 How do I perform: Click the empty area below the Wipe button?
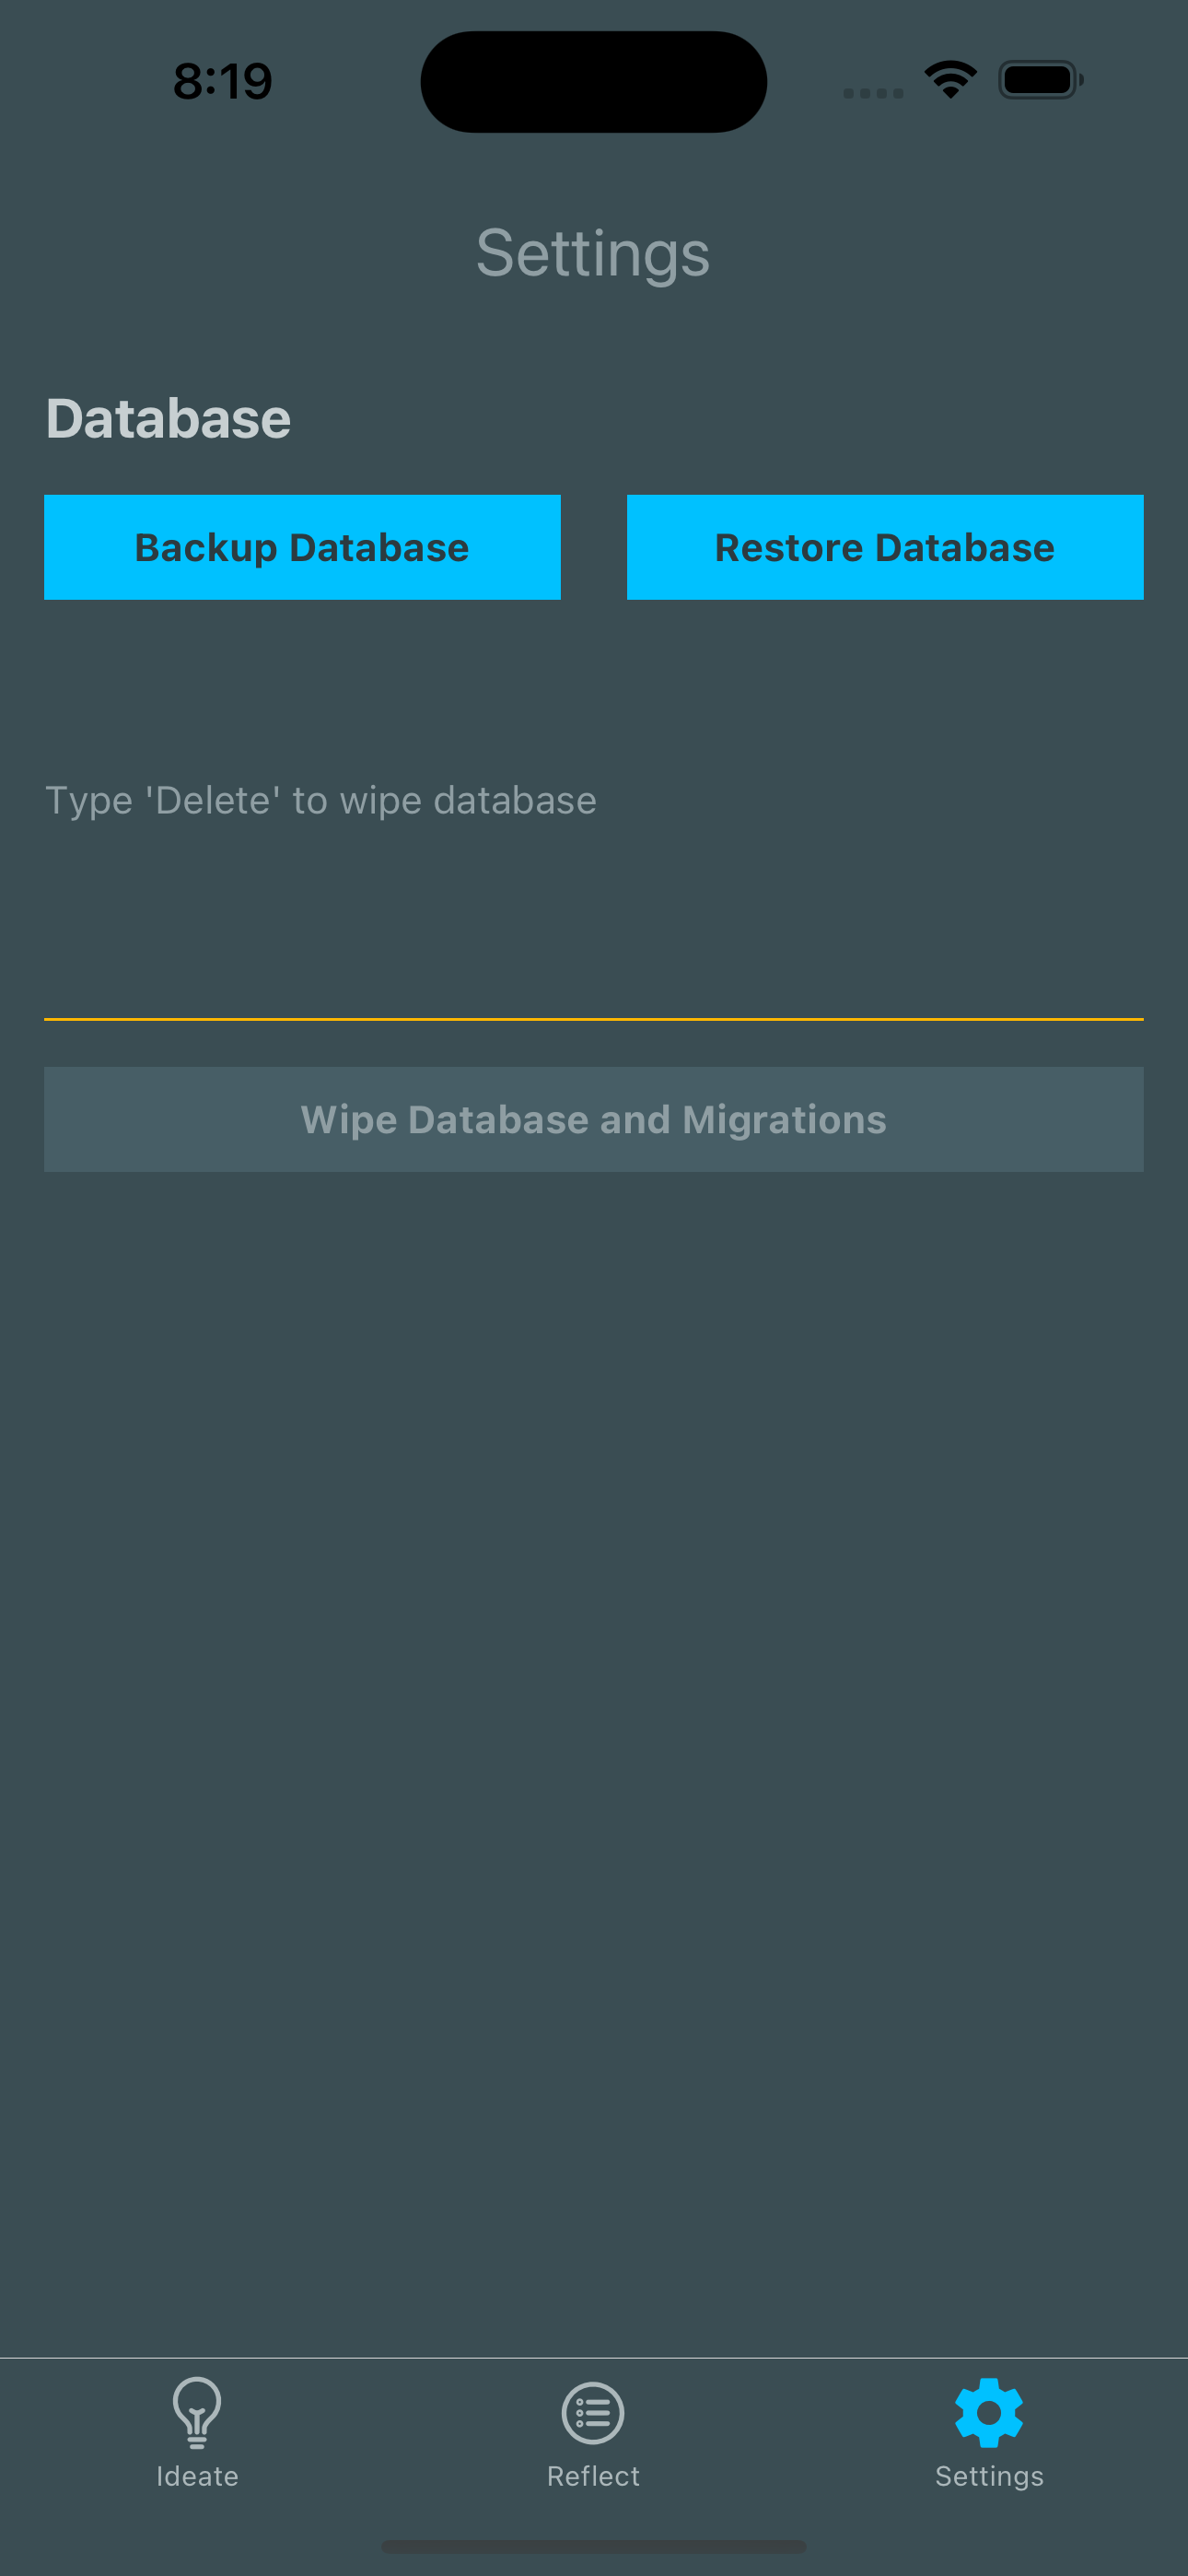[594, 1700]
